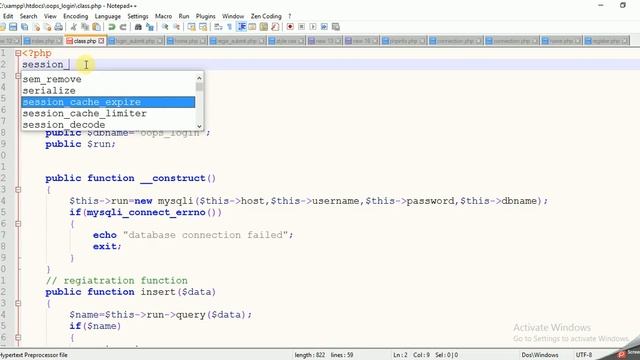Open the user defined language icon
Image resolution: width=640 pixels, height=360 pixels.
252,27
